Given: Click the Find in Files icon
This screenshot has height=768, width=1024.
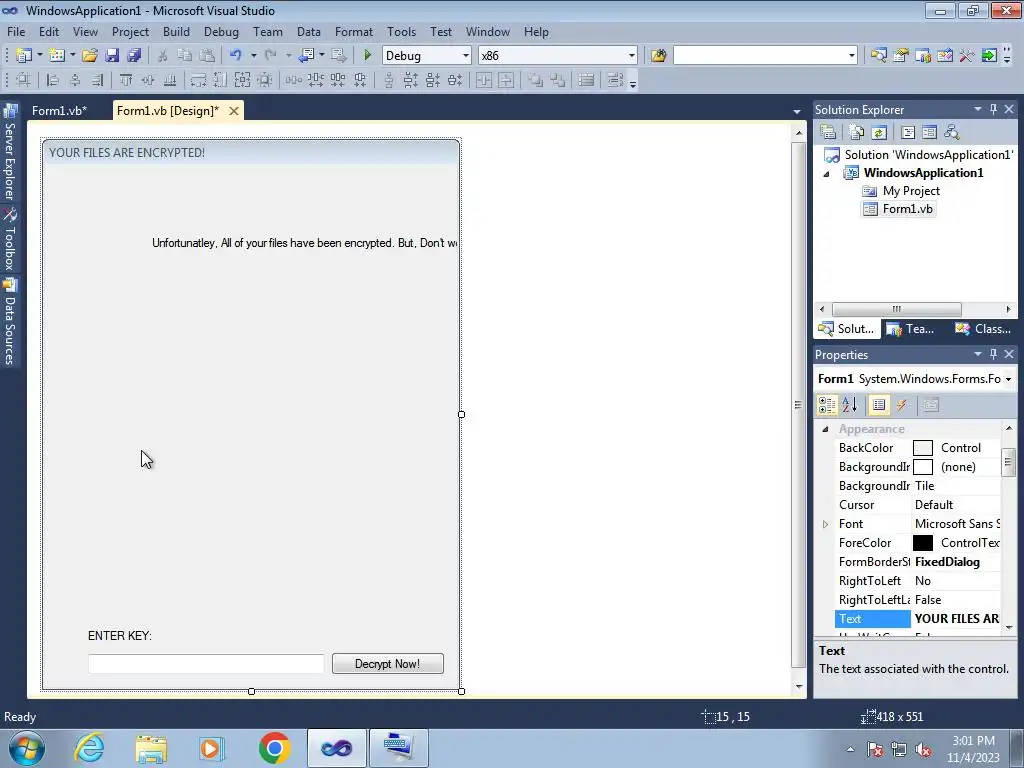Looking at the screenshot, I should (658, 56).
